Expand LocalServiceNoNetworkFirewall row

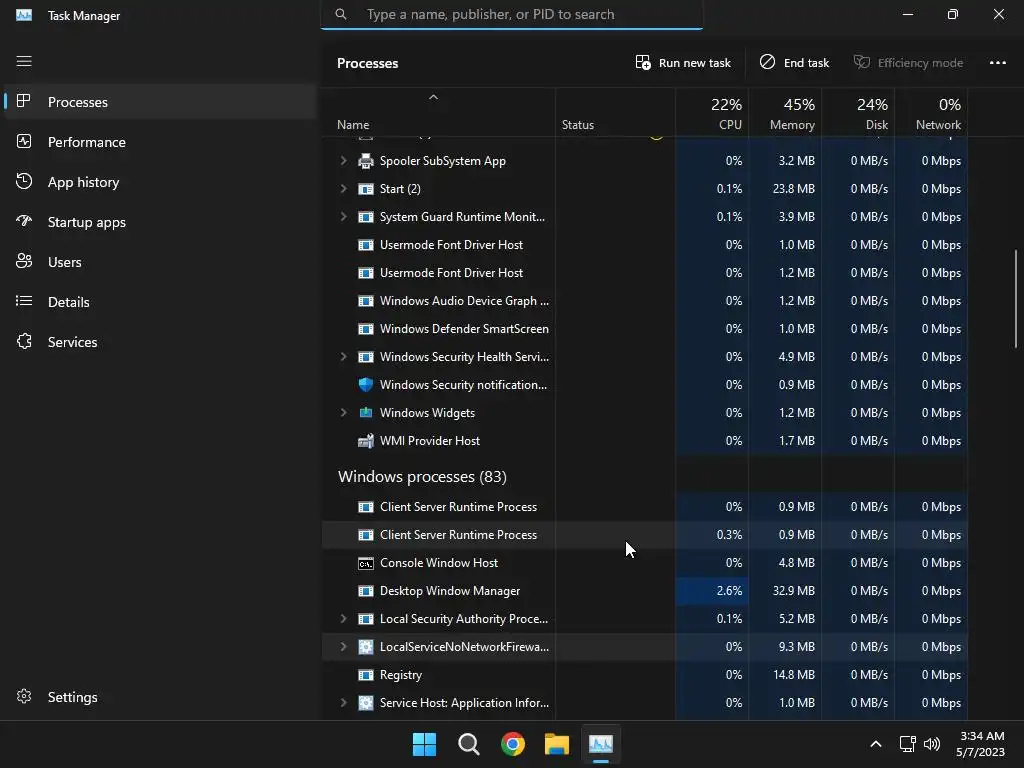point(344,647)
